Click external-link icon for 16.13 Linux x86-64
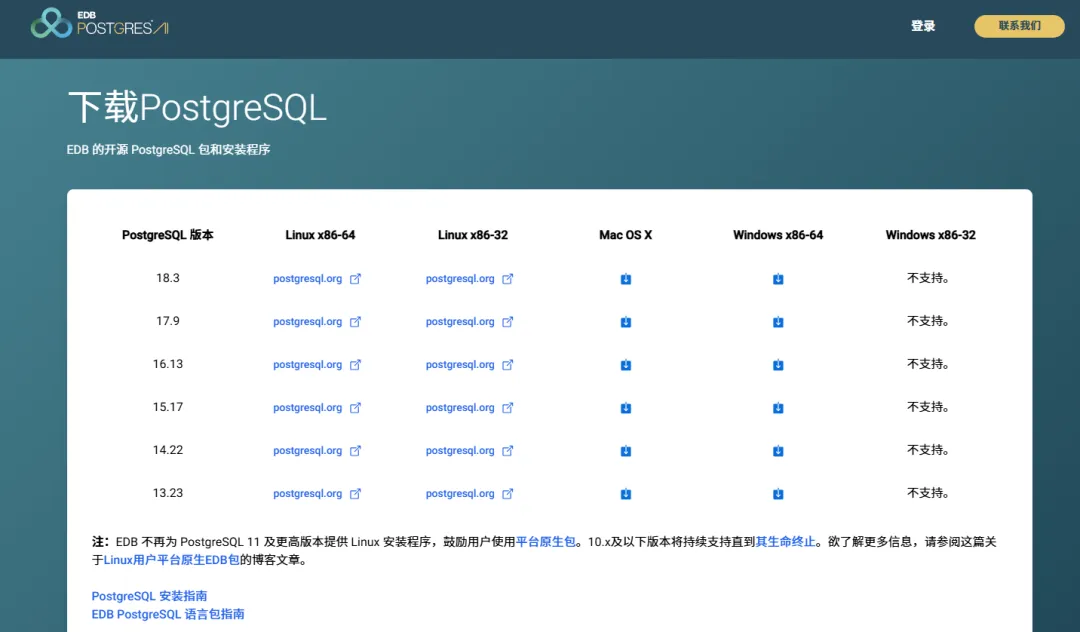 (355, 365)
